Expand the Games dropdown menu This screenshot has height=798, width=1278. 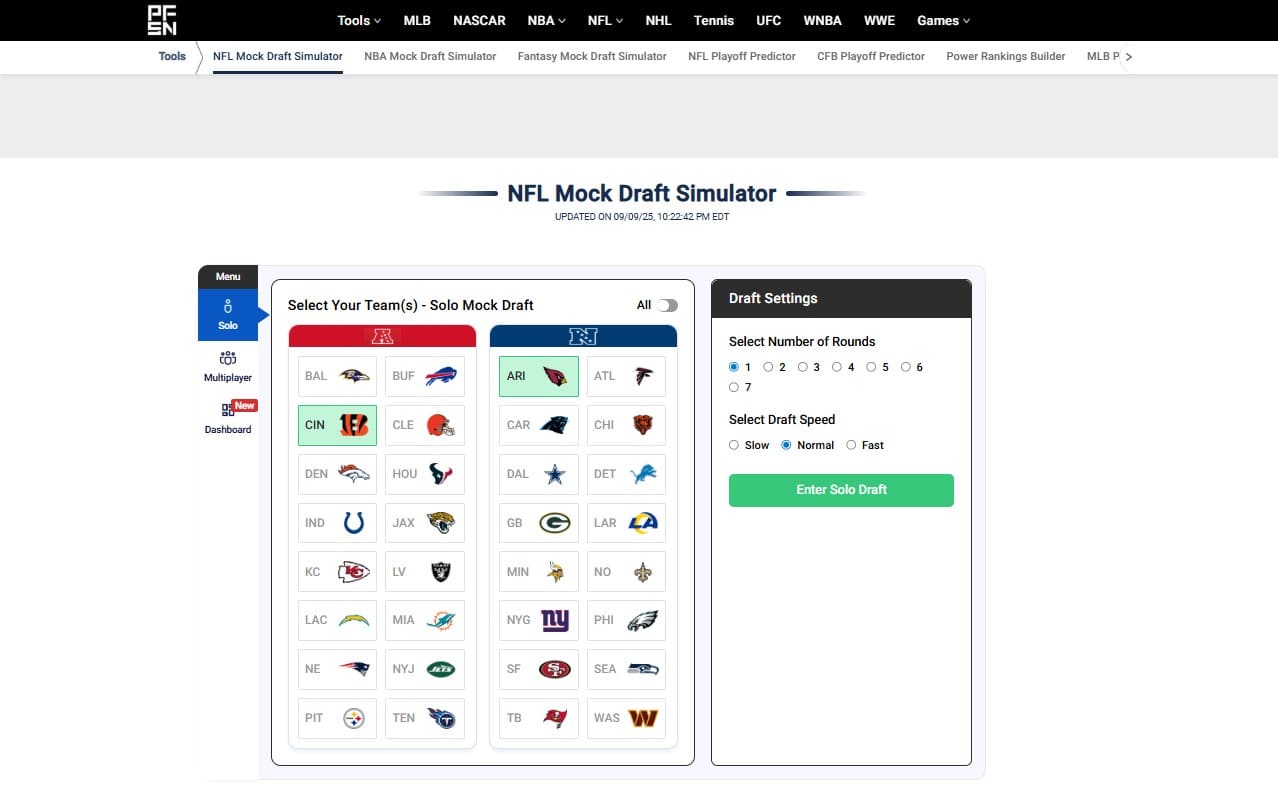(943, 20)
